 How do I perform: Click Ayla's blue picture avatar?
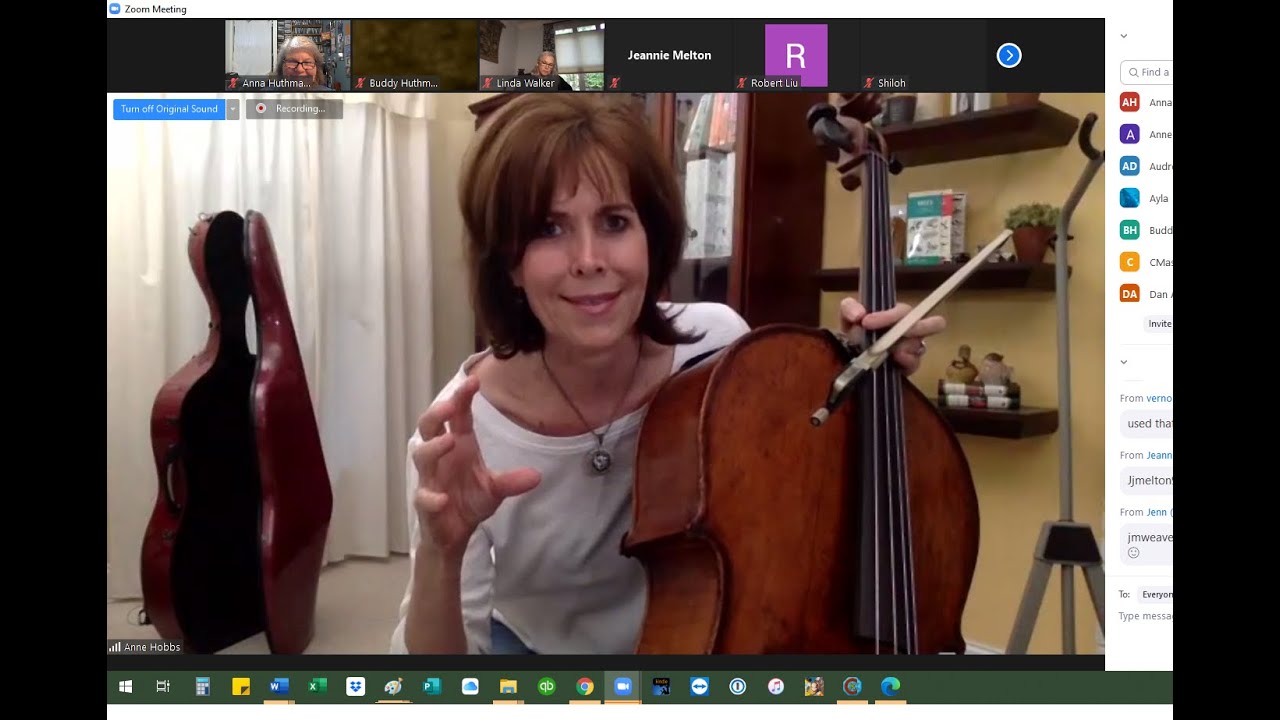tap(1130, 198)
